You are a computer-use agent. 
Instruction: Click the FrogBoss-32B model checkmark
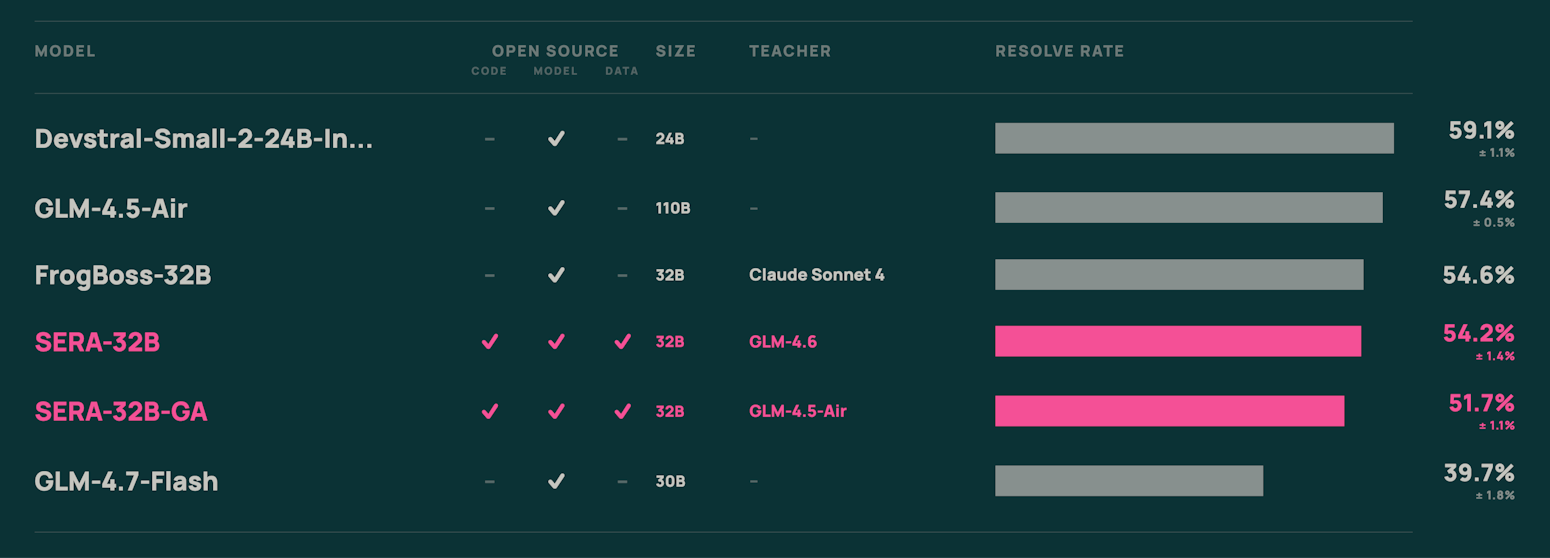tap(556, 275)
